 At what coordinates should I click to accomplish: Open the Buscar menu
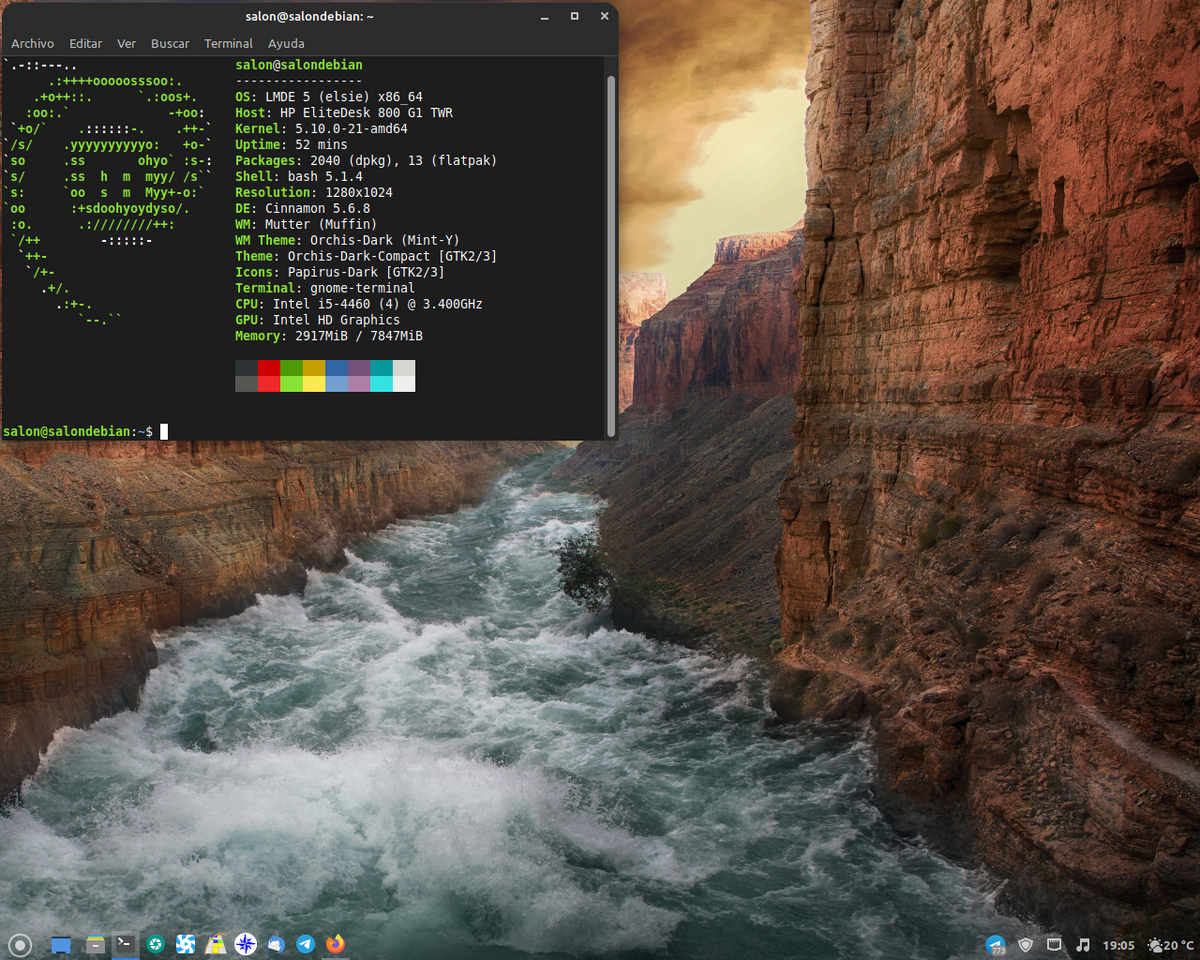tap(170, 43)
